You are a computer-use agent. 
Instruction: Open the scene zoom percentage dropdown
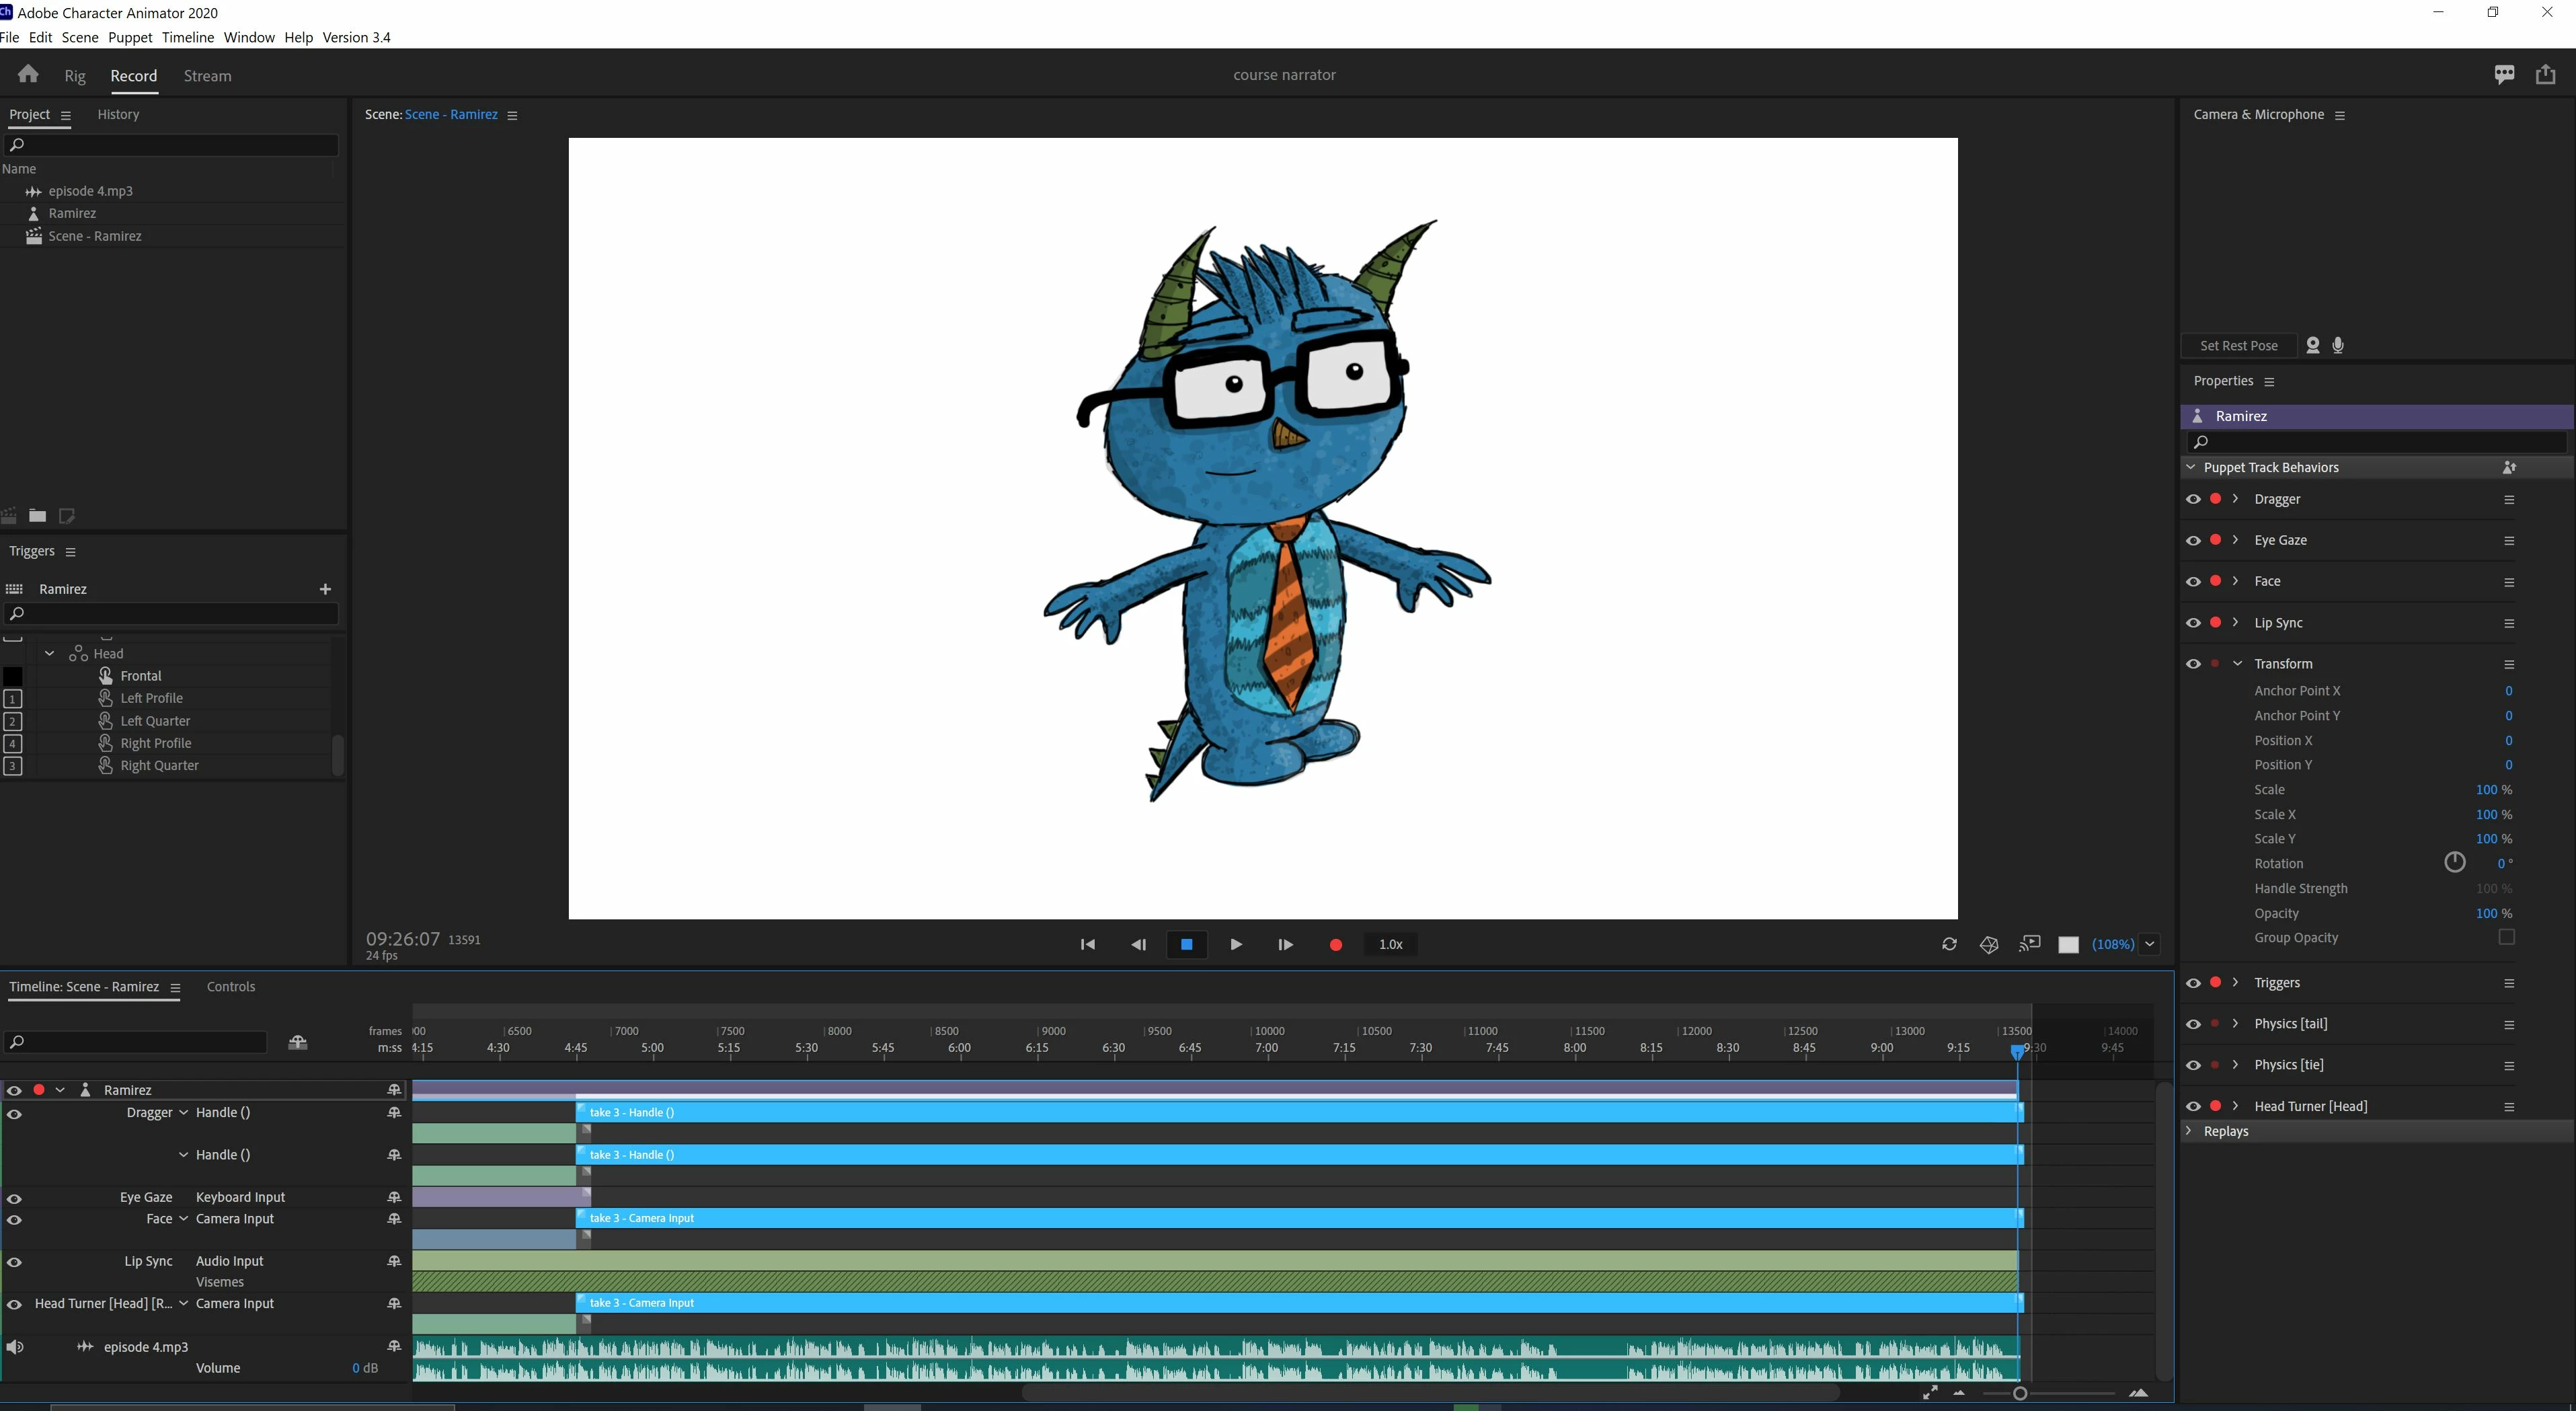(2149, 944)
